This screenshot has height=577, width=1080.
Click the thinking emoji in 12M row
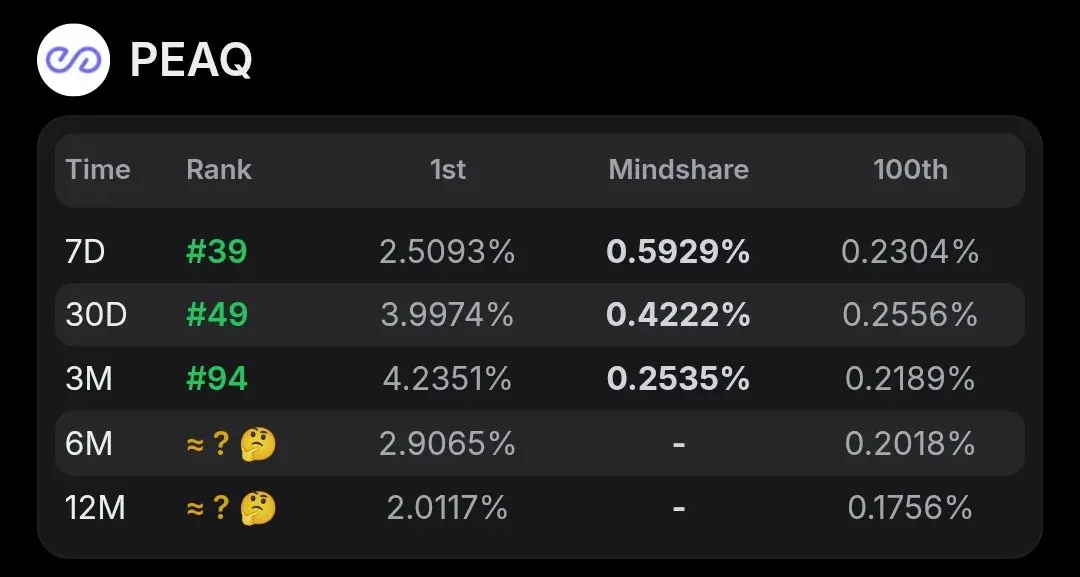tap(258, 508)
